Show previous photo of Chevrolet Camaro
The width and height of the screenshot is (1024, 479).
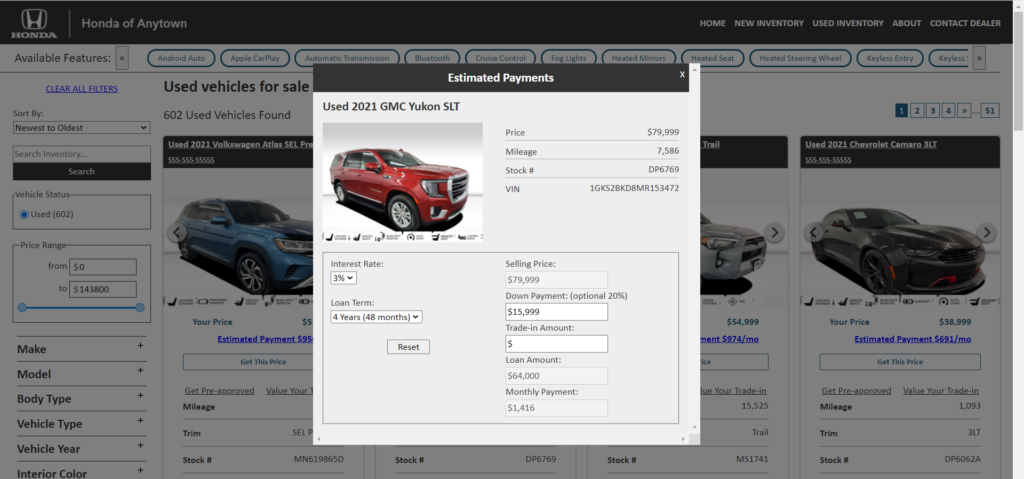tap(814, 233)
